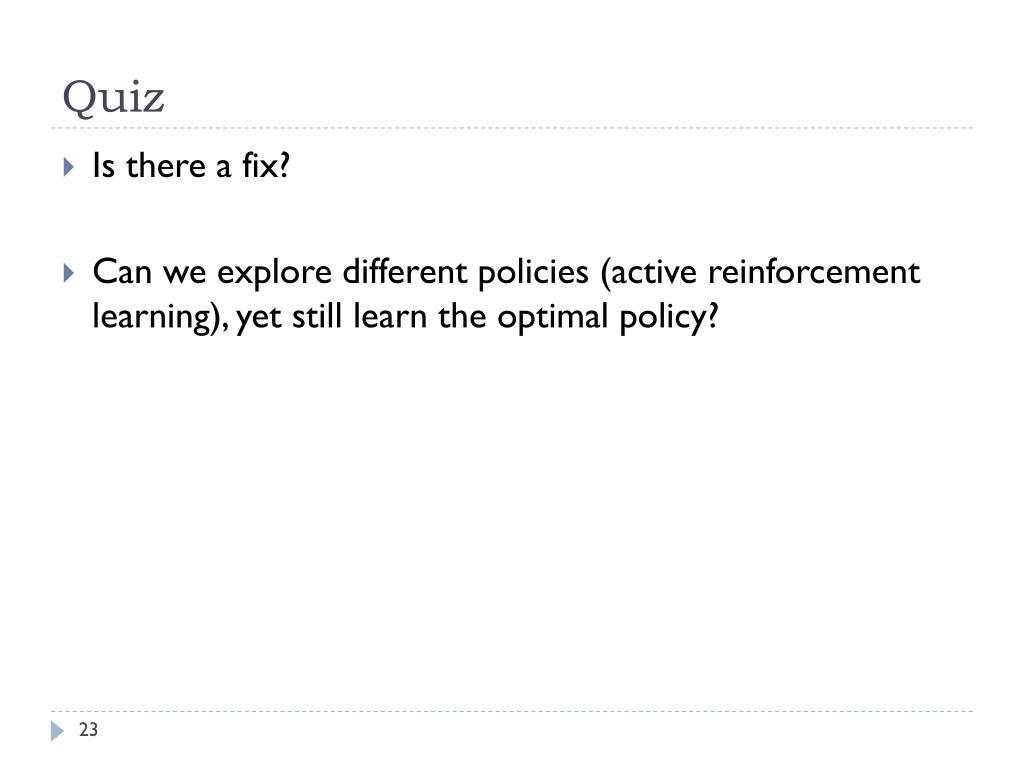Click the bullet arrow beside "Can we explore"
Screen dimensions: 1024x768
coord(69,273)
